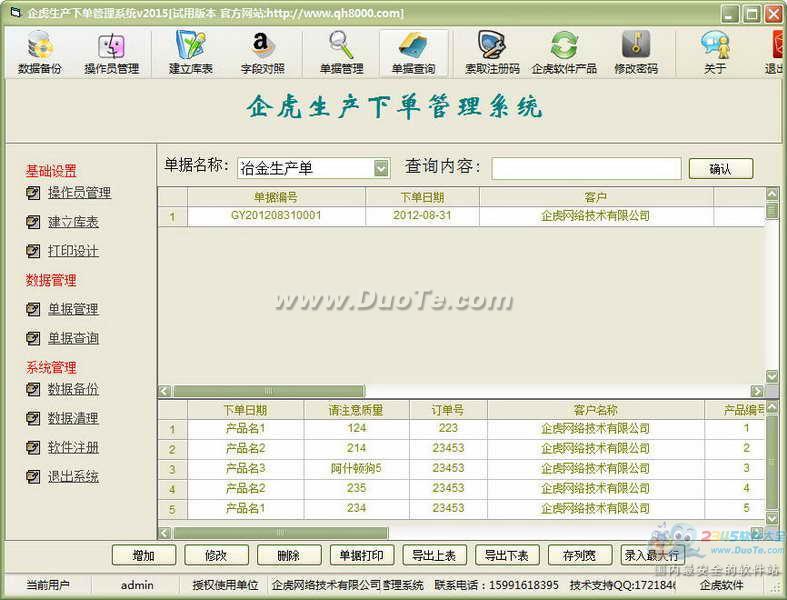Select 单据查询 toolbar icon

click(414, 53)
